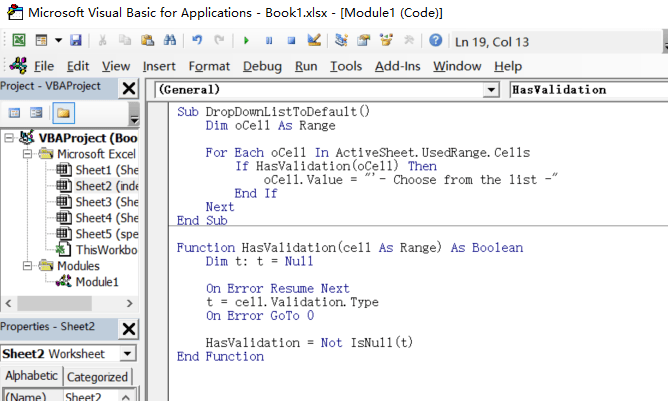The height and width of the screenshot is (401, 668).
Task: Collapse the Microsoft Excel Objects folder
Action: pos(27,154)
